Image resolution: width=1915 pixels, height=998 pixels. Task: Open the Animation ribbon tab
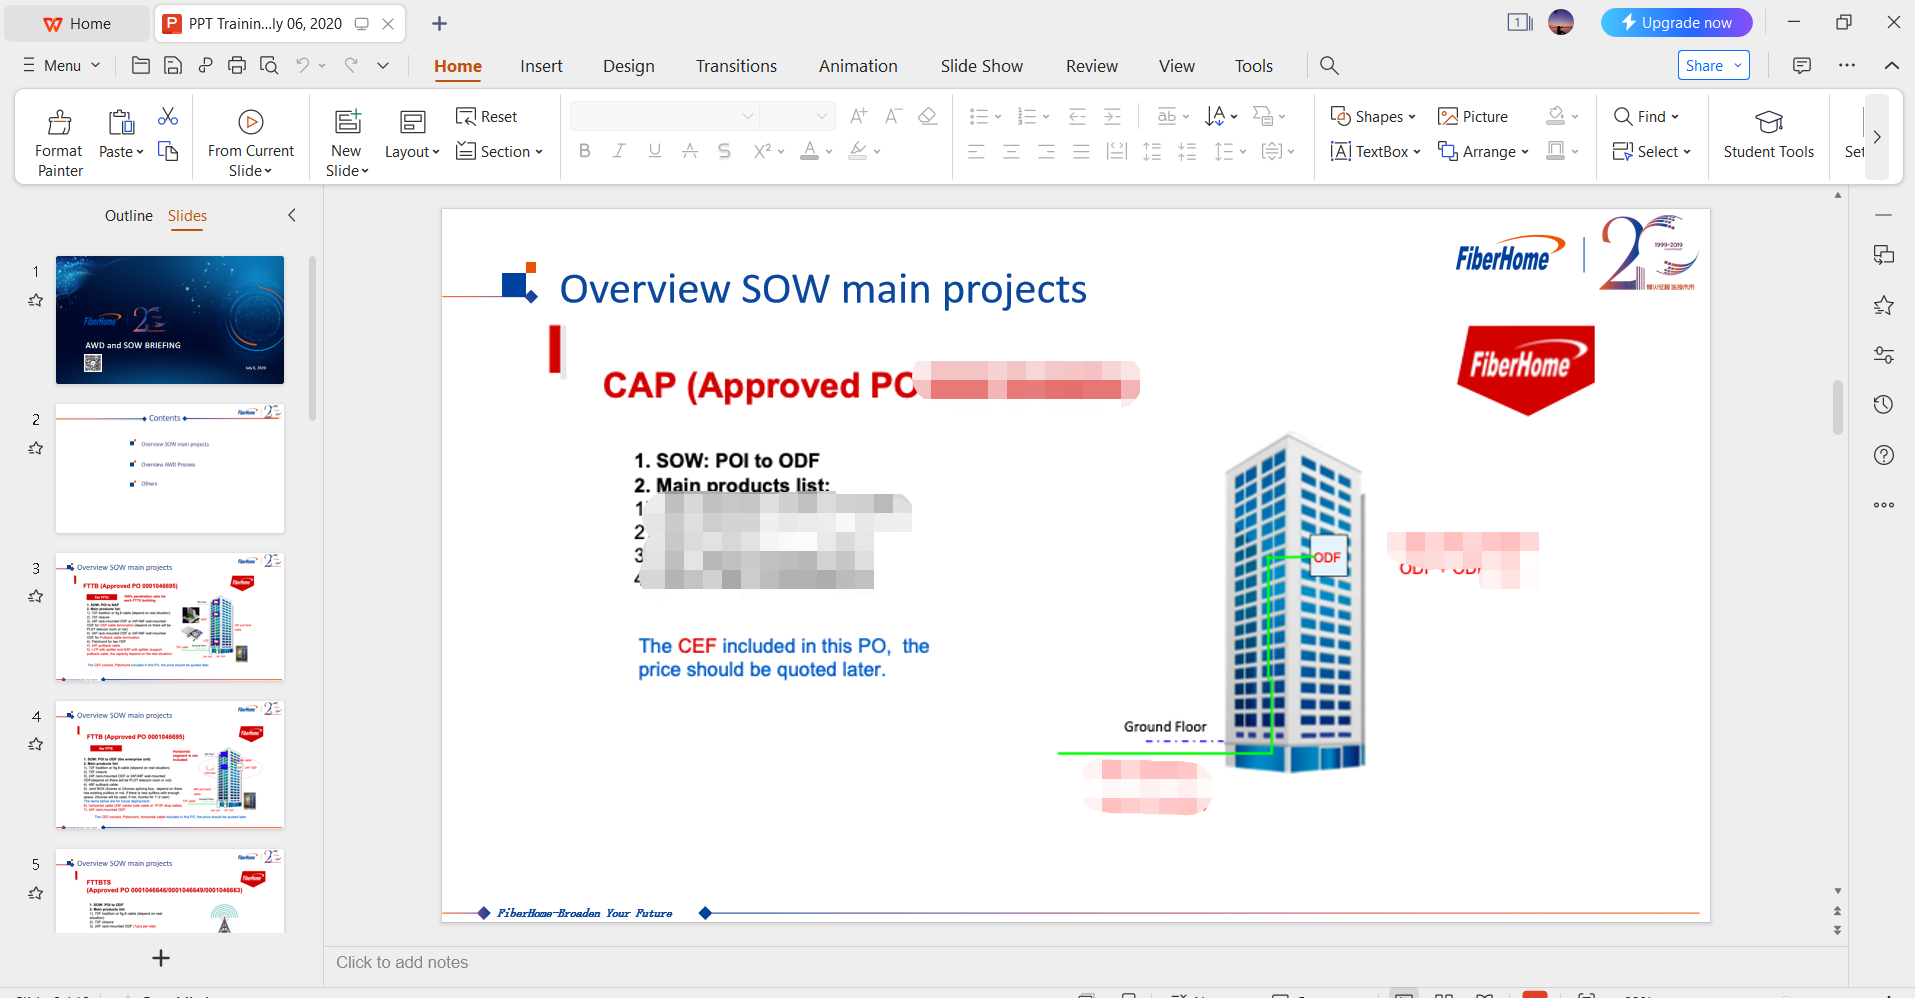pos(858,66)
